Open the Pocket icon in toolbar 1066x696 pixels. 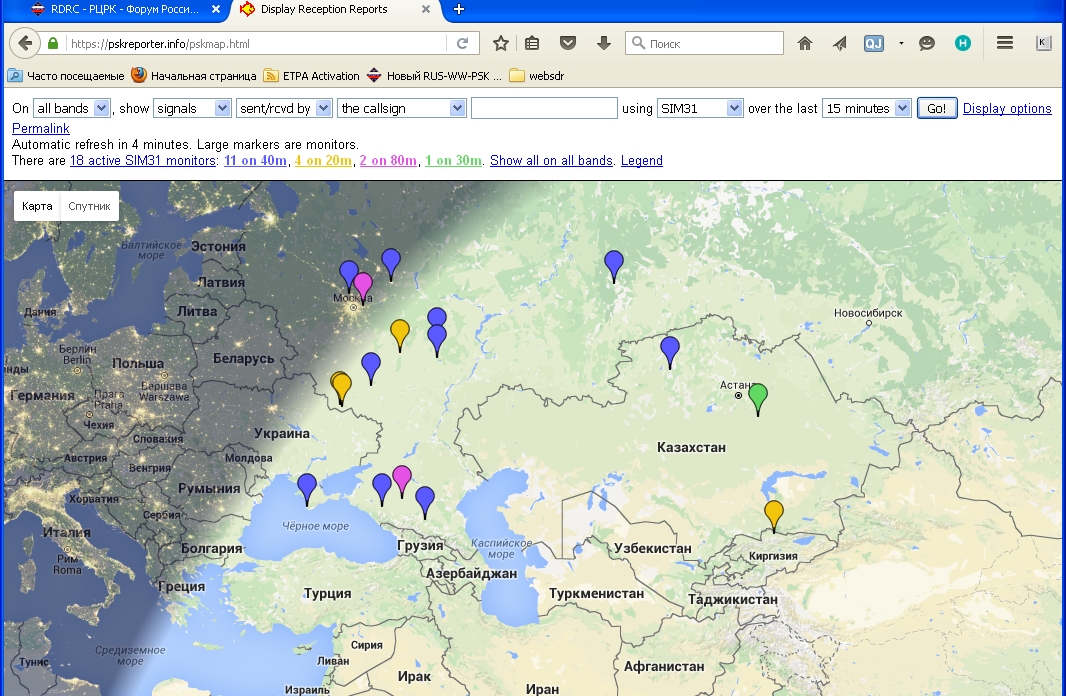567,43
